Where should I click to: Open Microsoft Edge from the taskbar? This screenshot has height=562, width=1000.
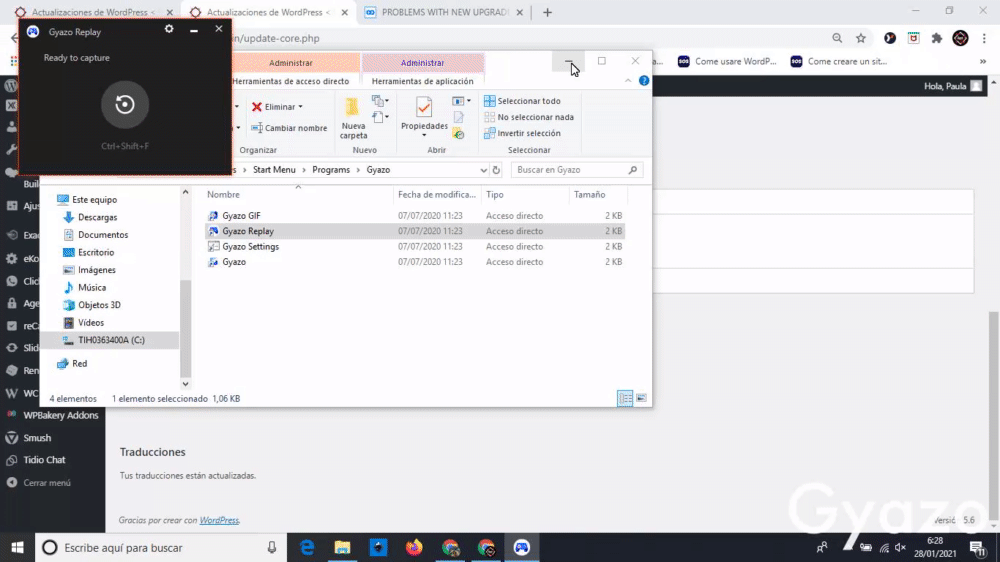(307, 547)
